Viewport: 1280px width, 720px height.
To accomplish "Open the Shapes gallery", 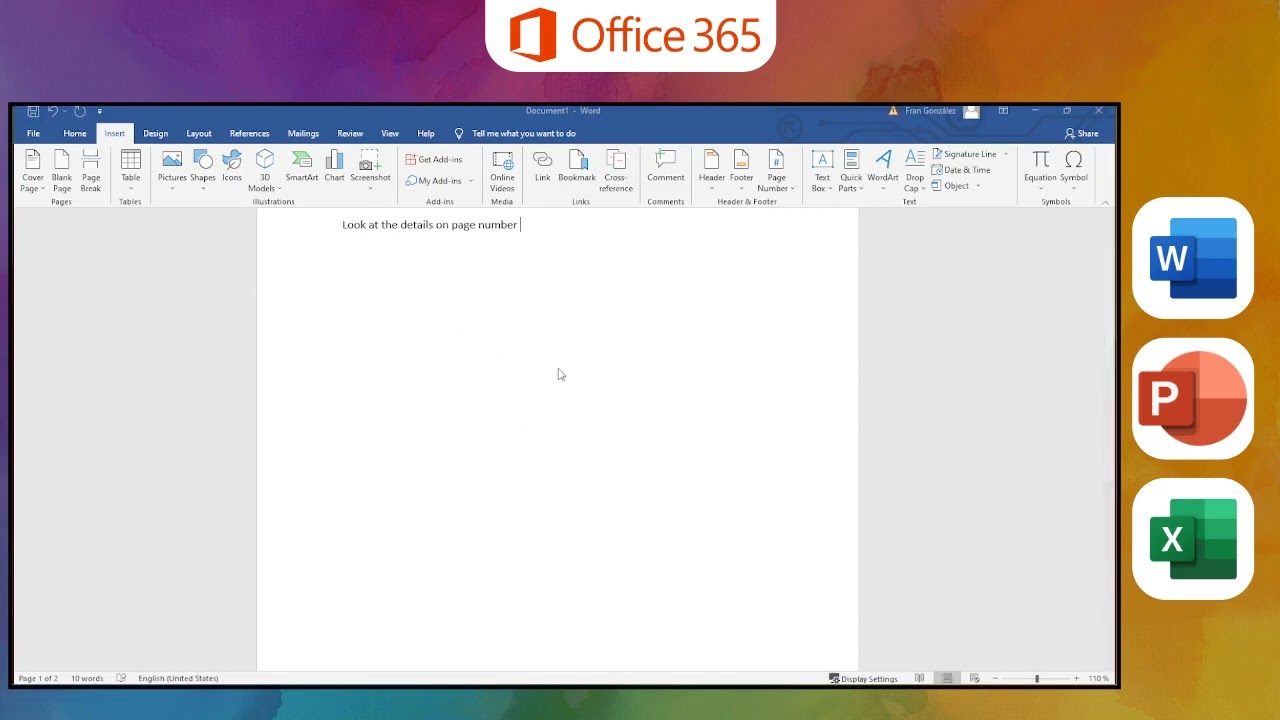I will (x=203, y=171).
